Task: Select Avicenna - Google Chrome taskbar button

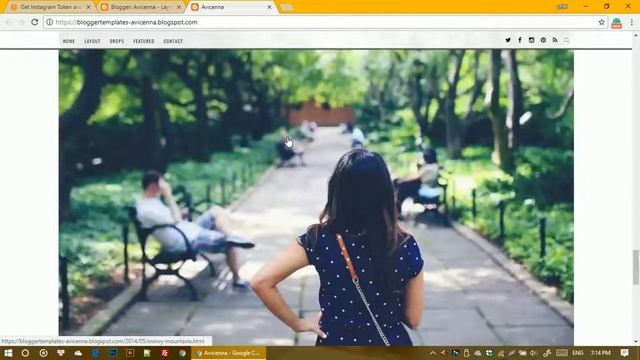Action: tap(229, 353)
